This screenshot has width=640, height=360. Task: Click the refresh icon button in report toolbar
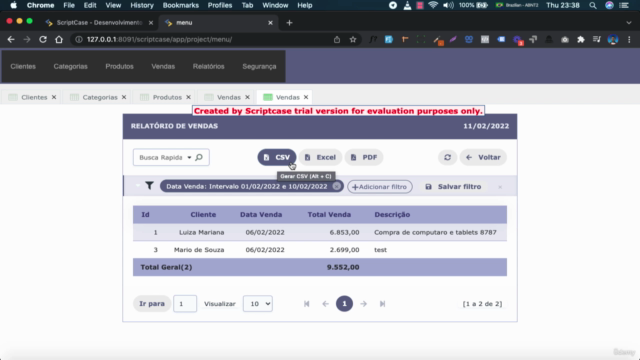click(x=447, y=157)
